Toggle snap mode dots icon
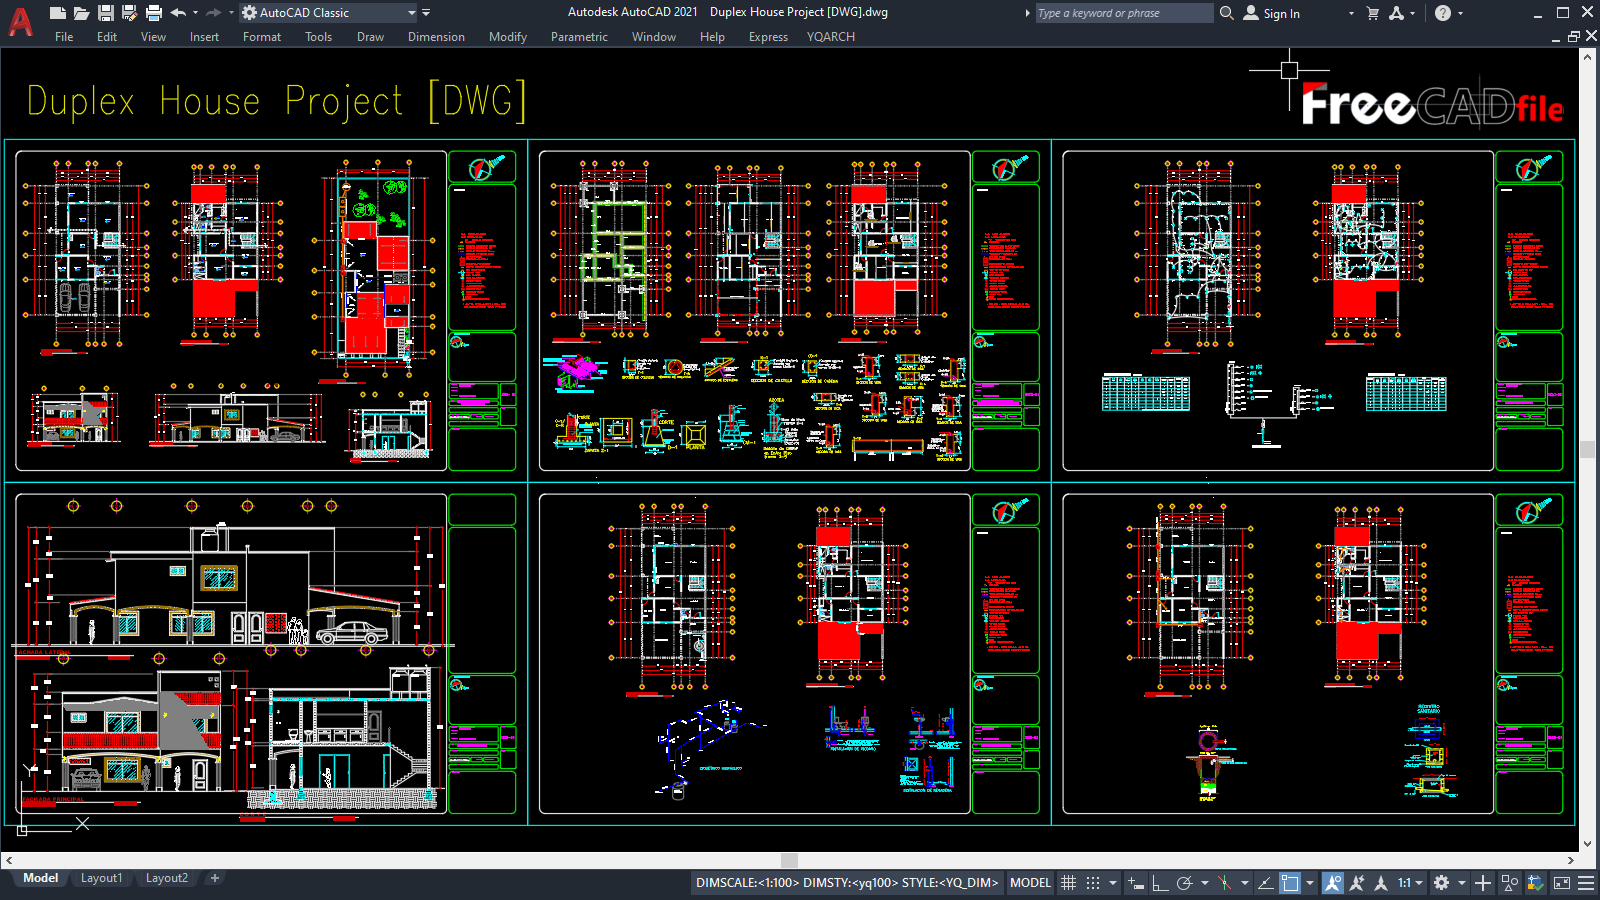This screenshot has width=1600, height=900. click(x=1093, y=883)
